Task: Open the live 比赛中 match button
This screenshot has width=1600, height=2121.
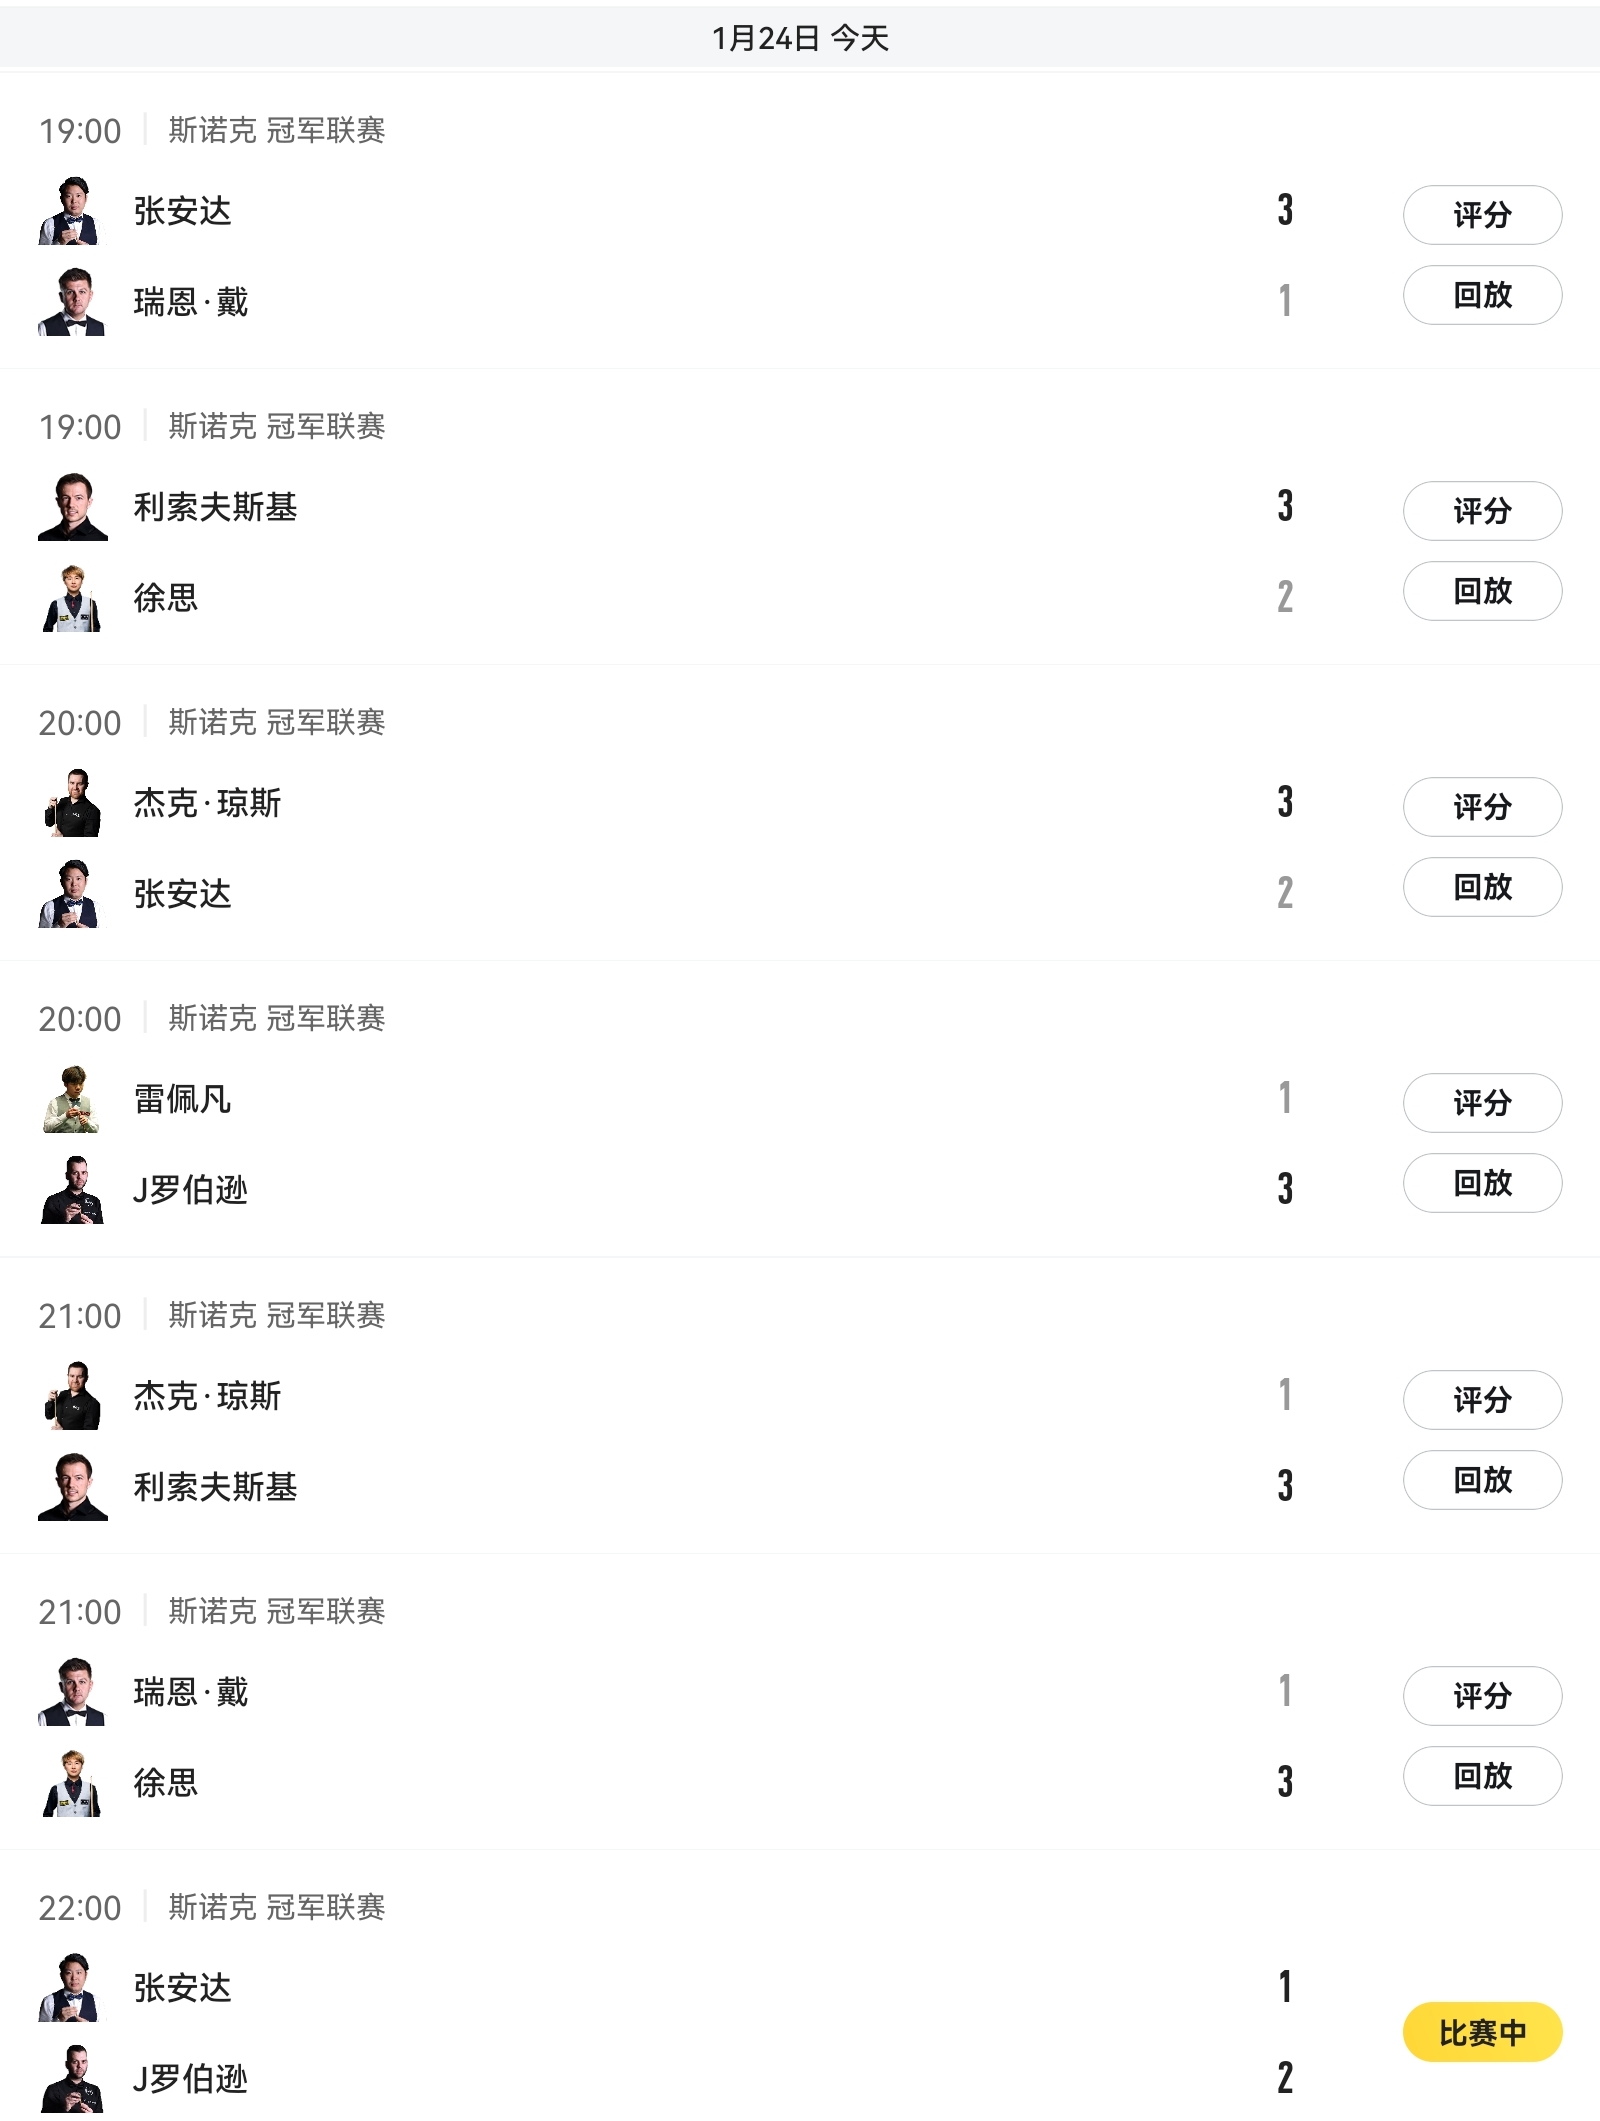Action: click(x=1482, y=2032)
